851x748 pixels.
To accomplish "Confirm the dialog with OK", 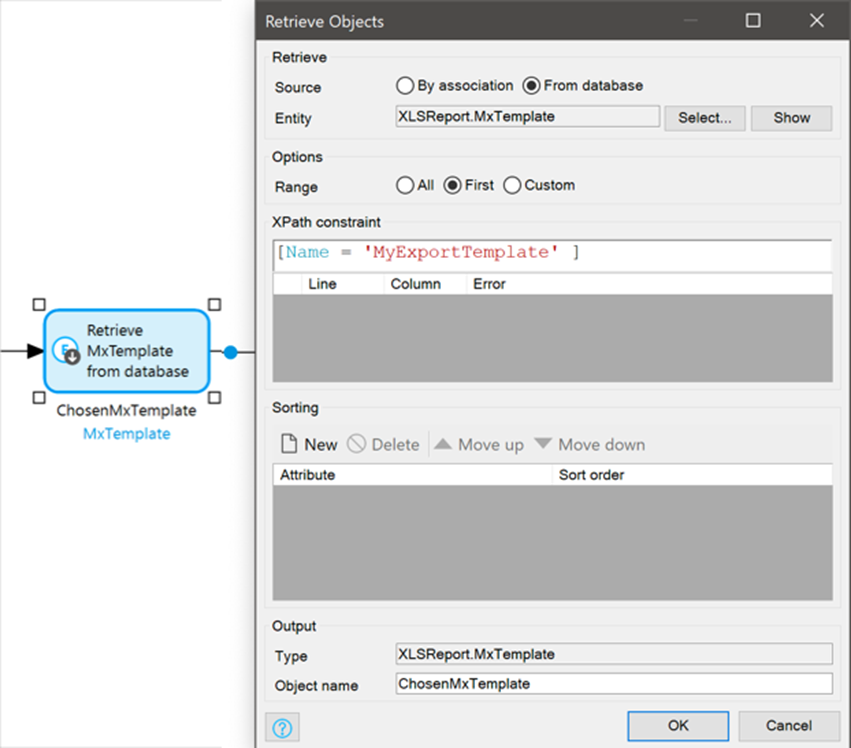I will [677, 726].
